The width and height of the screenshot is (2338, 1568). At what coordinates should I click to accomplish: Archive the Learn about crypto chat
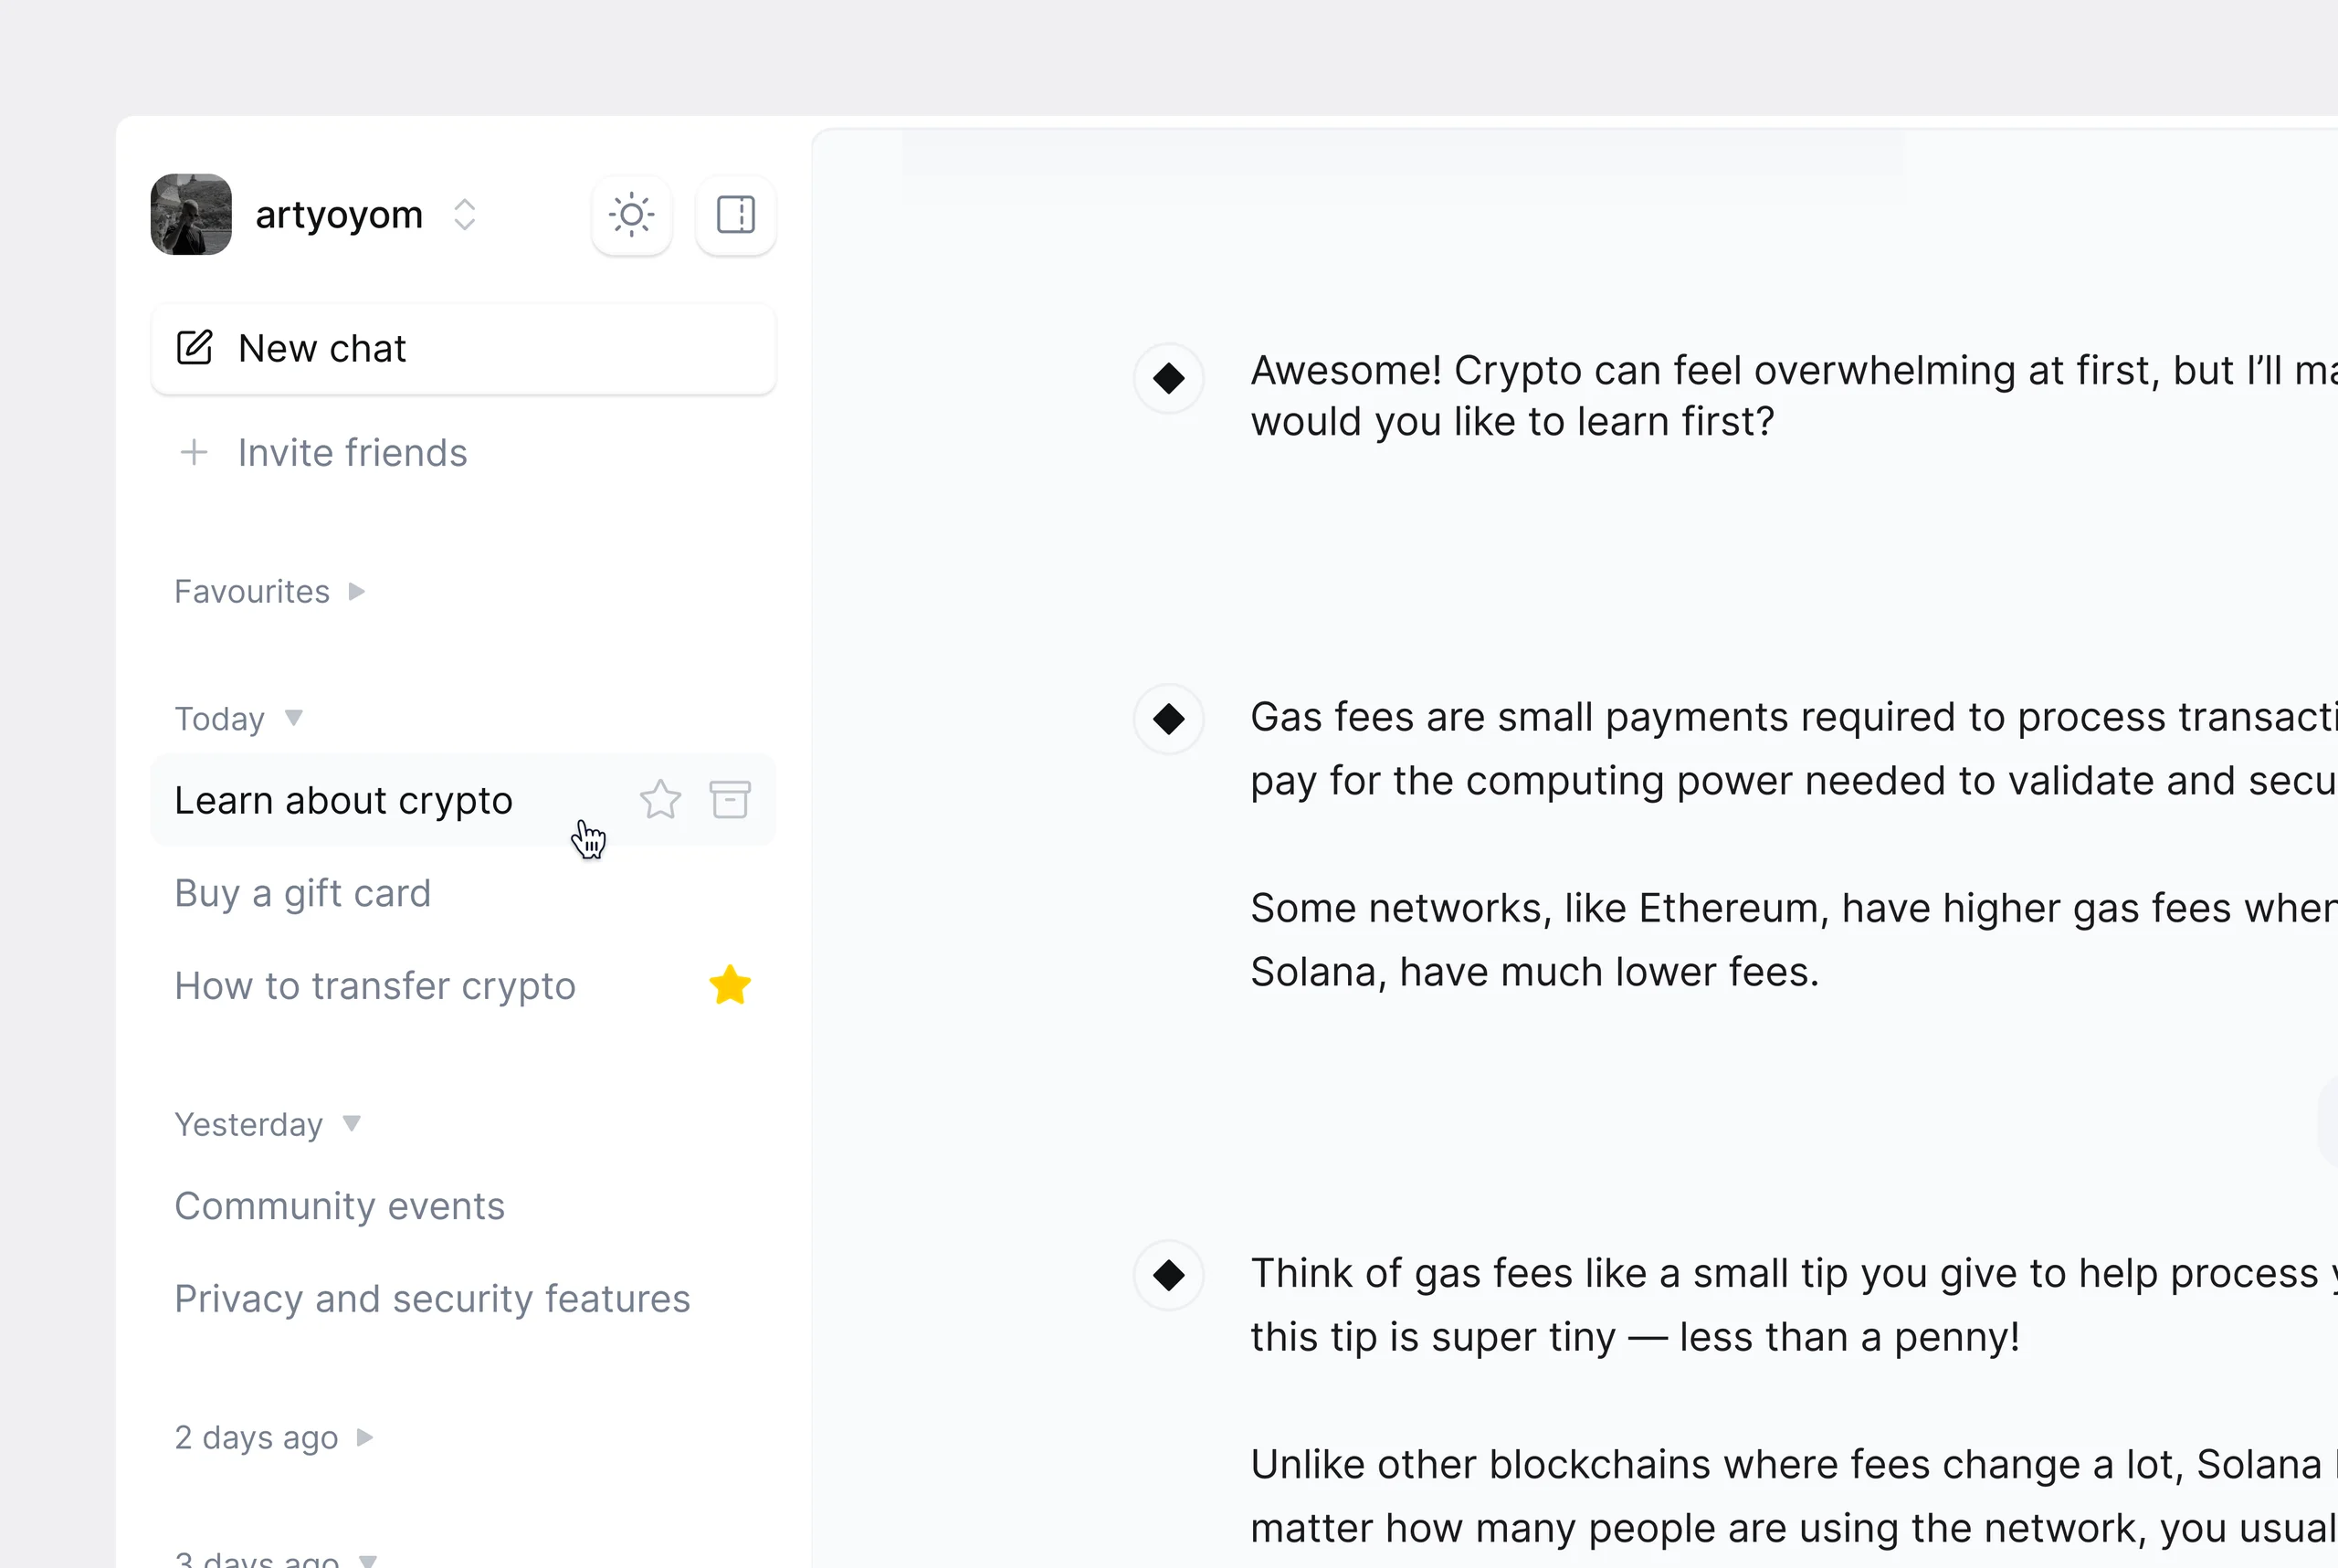(x=730, y=800)
